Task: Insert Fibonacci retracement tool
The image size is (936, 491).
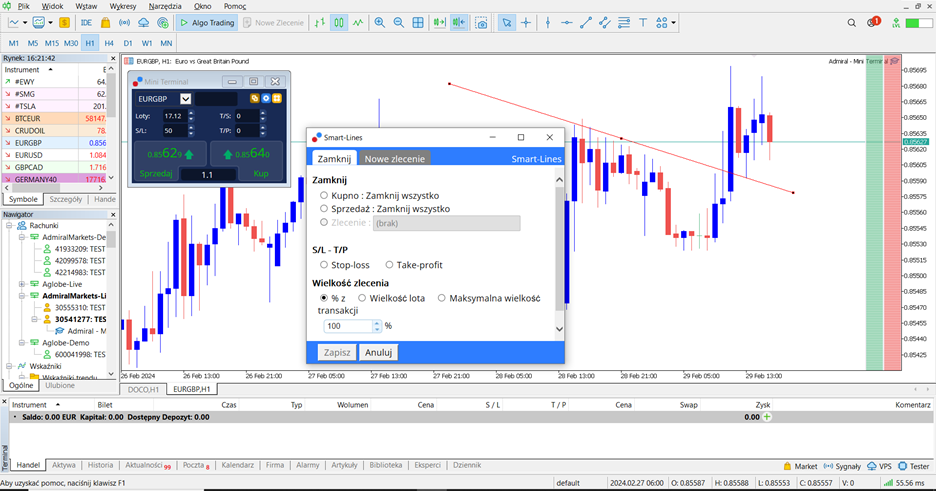Action: pyautogui.click(x=624, y=23)
